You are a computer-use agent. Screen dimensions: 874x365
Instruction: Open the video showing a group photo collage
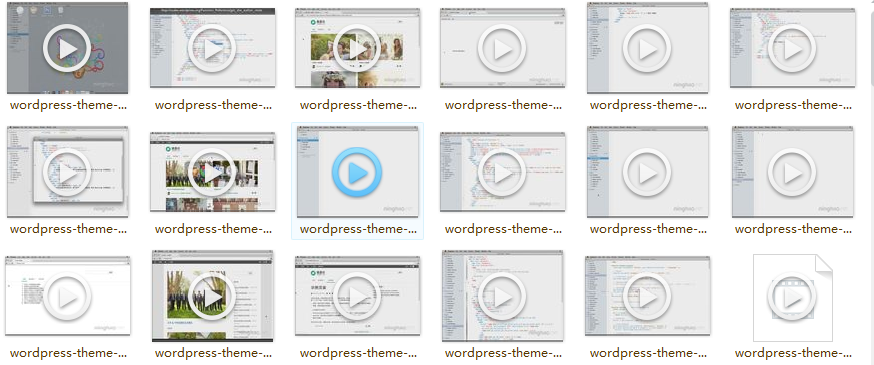212,172
